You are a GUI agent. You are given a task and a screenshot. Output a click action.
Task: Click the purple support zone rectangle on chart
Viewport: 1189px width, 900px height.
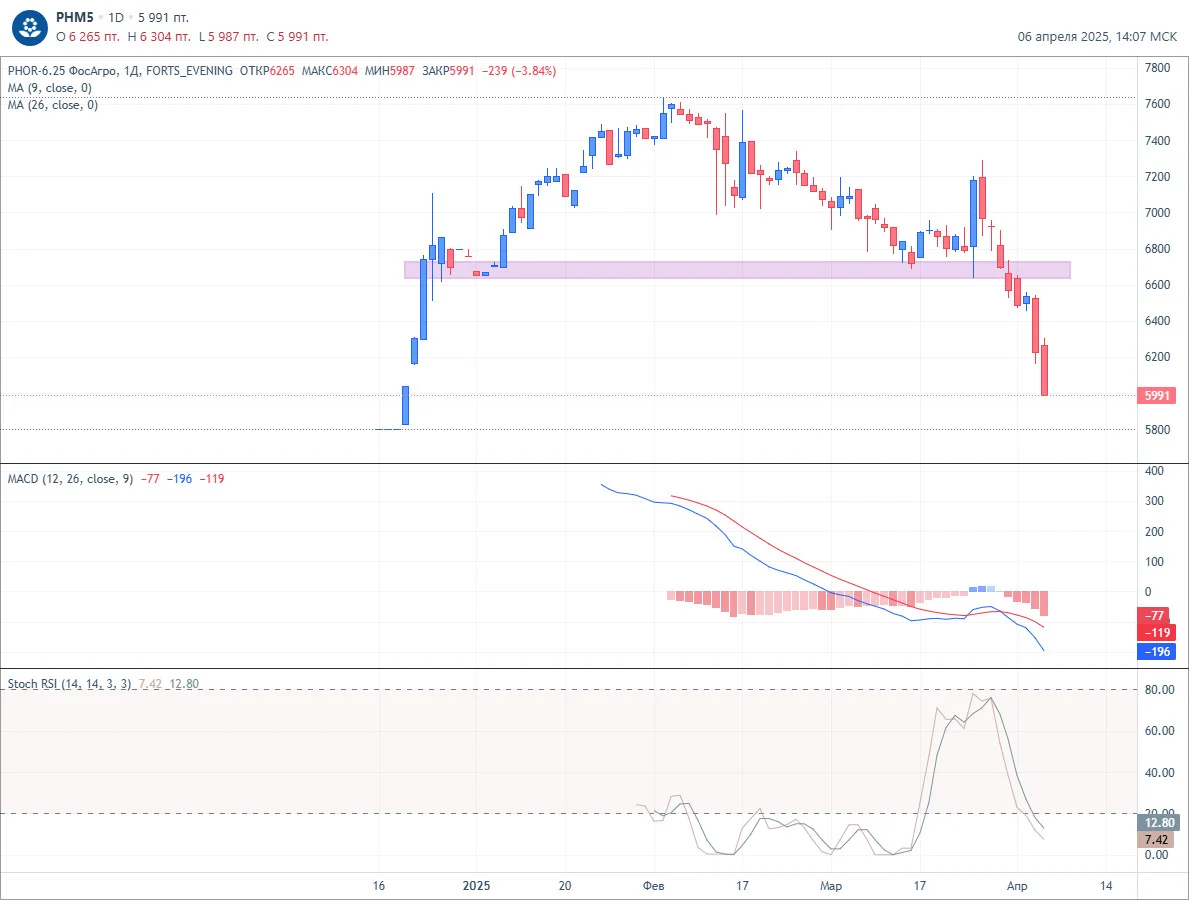pos(737,270)
